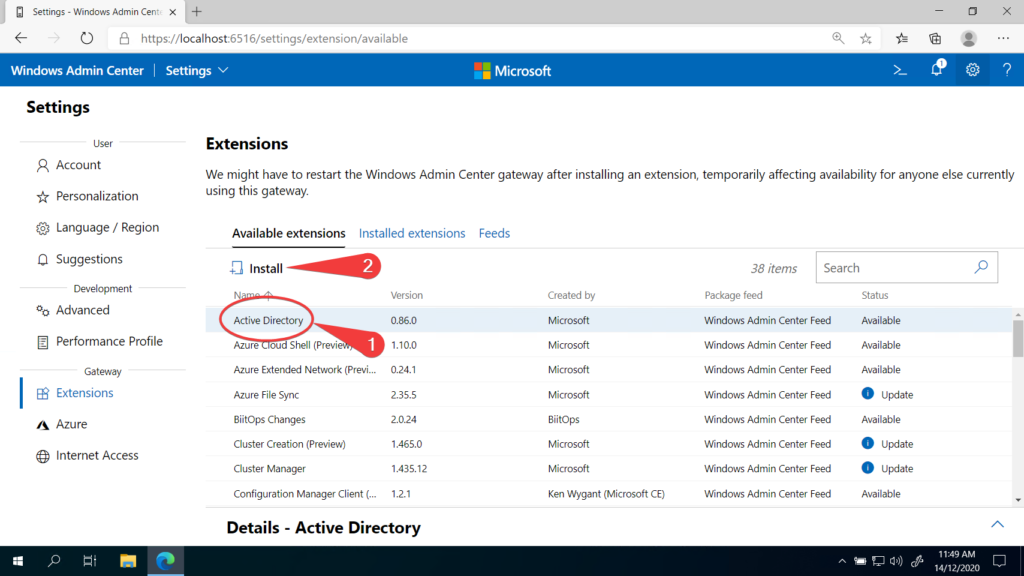The height and width of the screenshot is (576, 1024).
Task: Navigate home via Windows Admin Center link
Action: pyautogui.click(x=77, y=70)
